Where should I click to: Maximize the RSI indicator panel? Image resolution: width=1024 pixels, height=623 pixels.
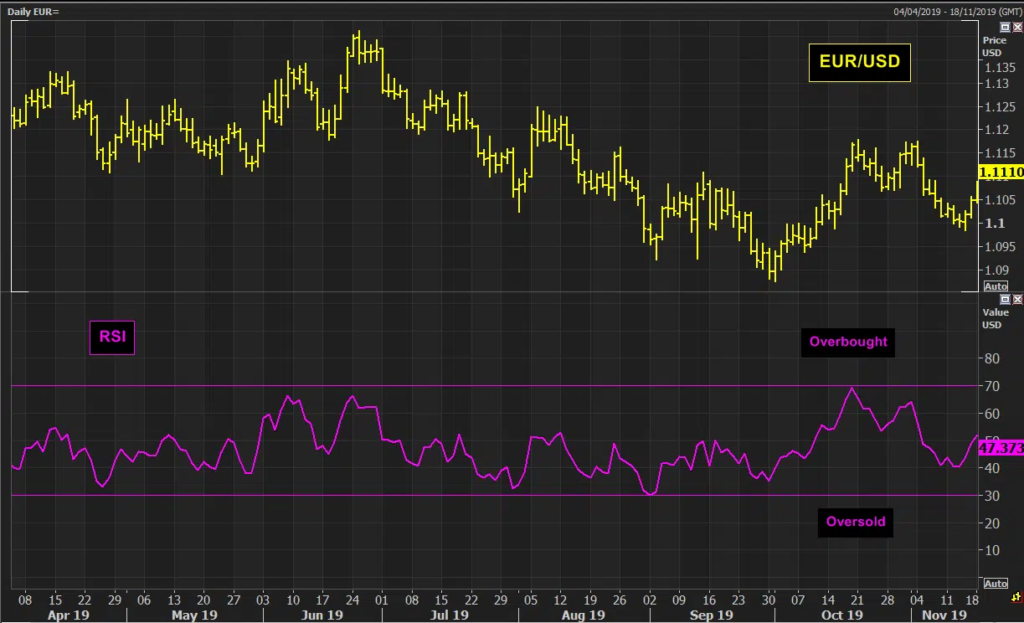click(1004, 299)
